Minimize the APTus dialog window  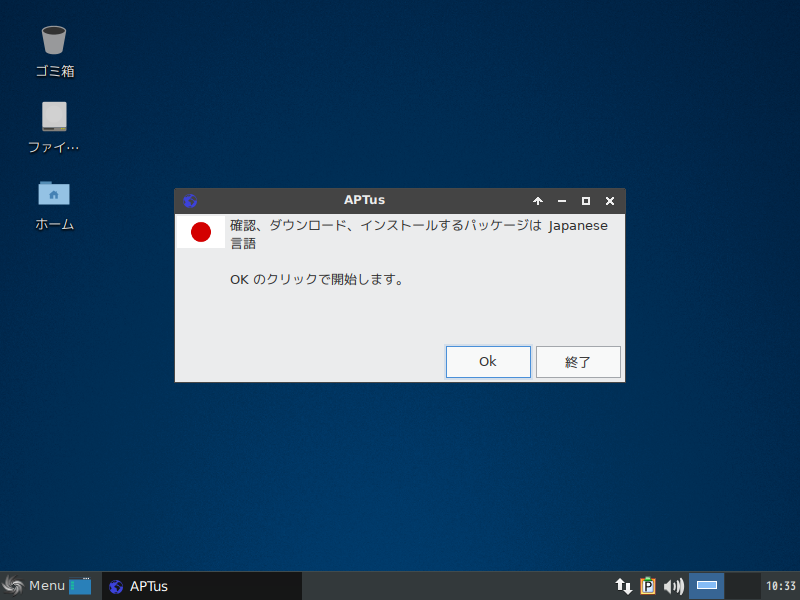(562, 201)
